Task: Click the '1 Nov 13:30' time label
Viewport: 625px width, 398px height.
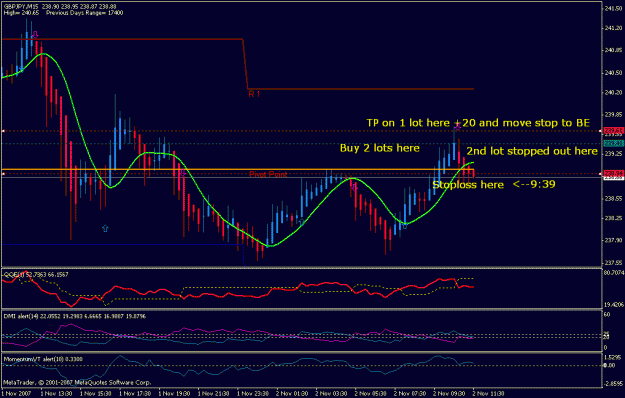Action: pos(56,394)
